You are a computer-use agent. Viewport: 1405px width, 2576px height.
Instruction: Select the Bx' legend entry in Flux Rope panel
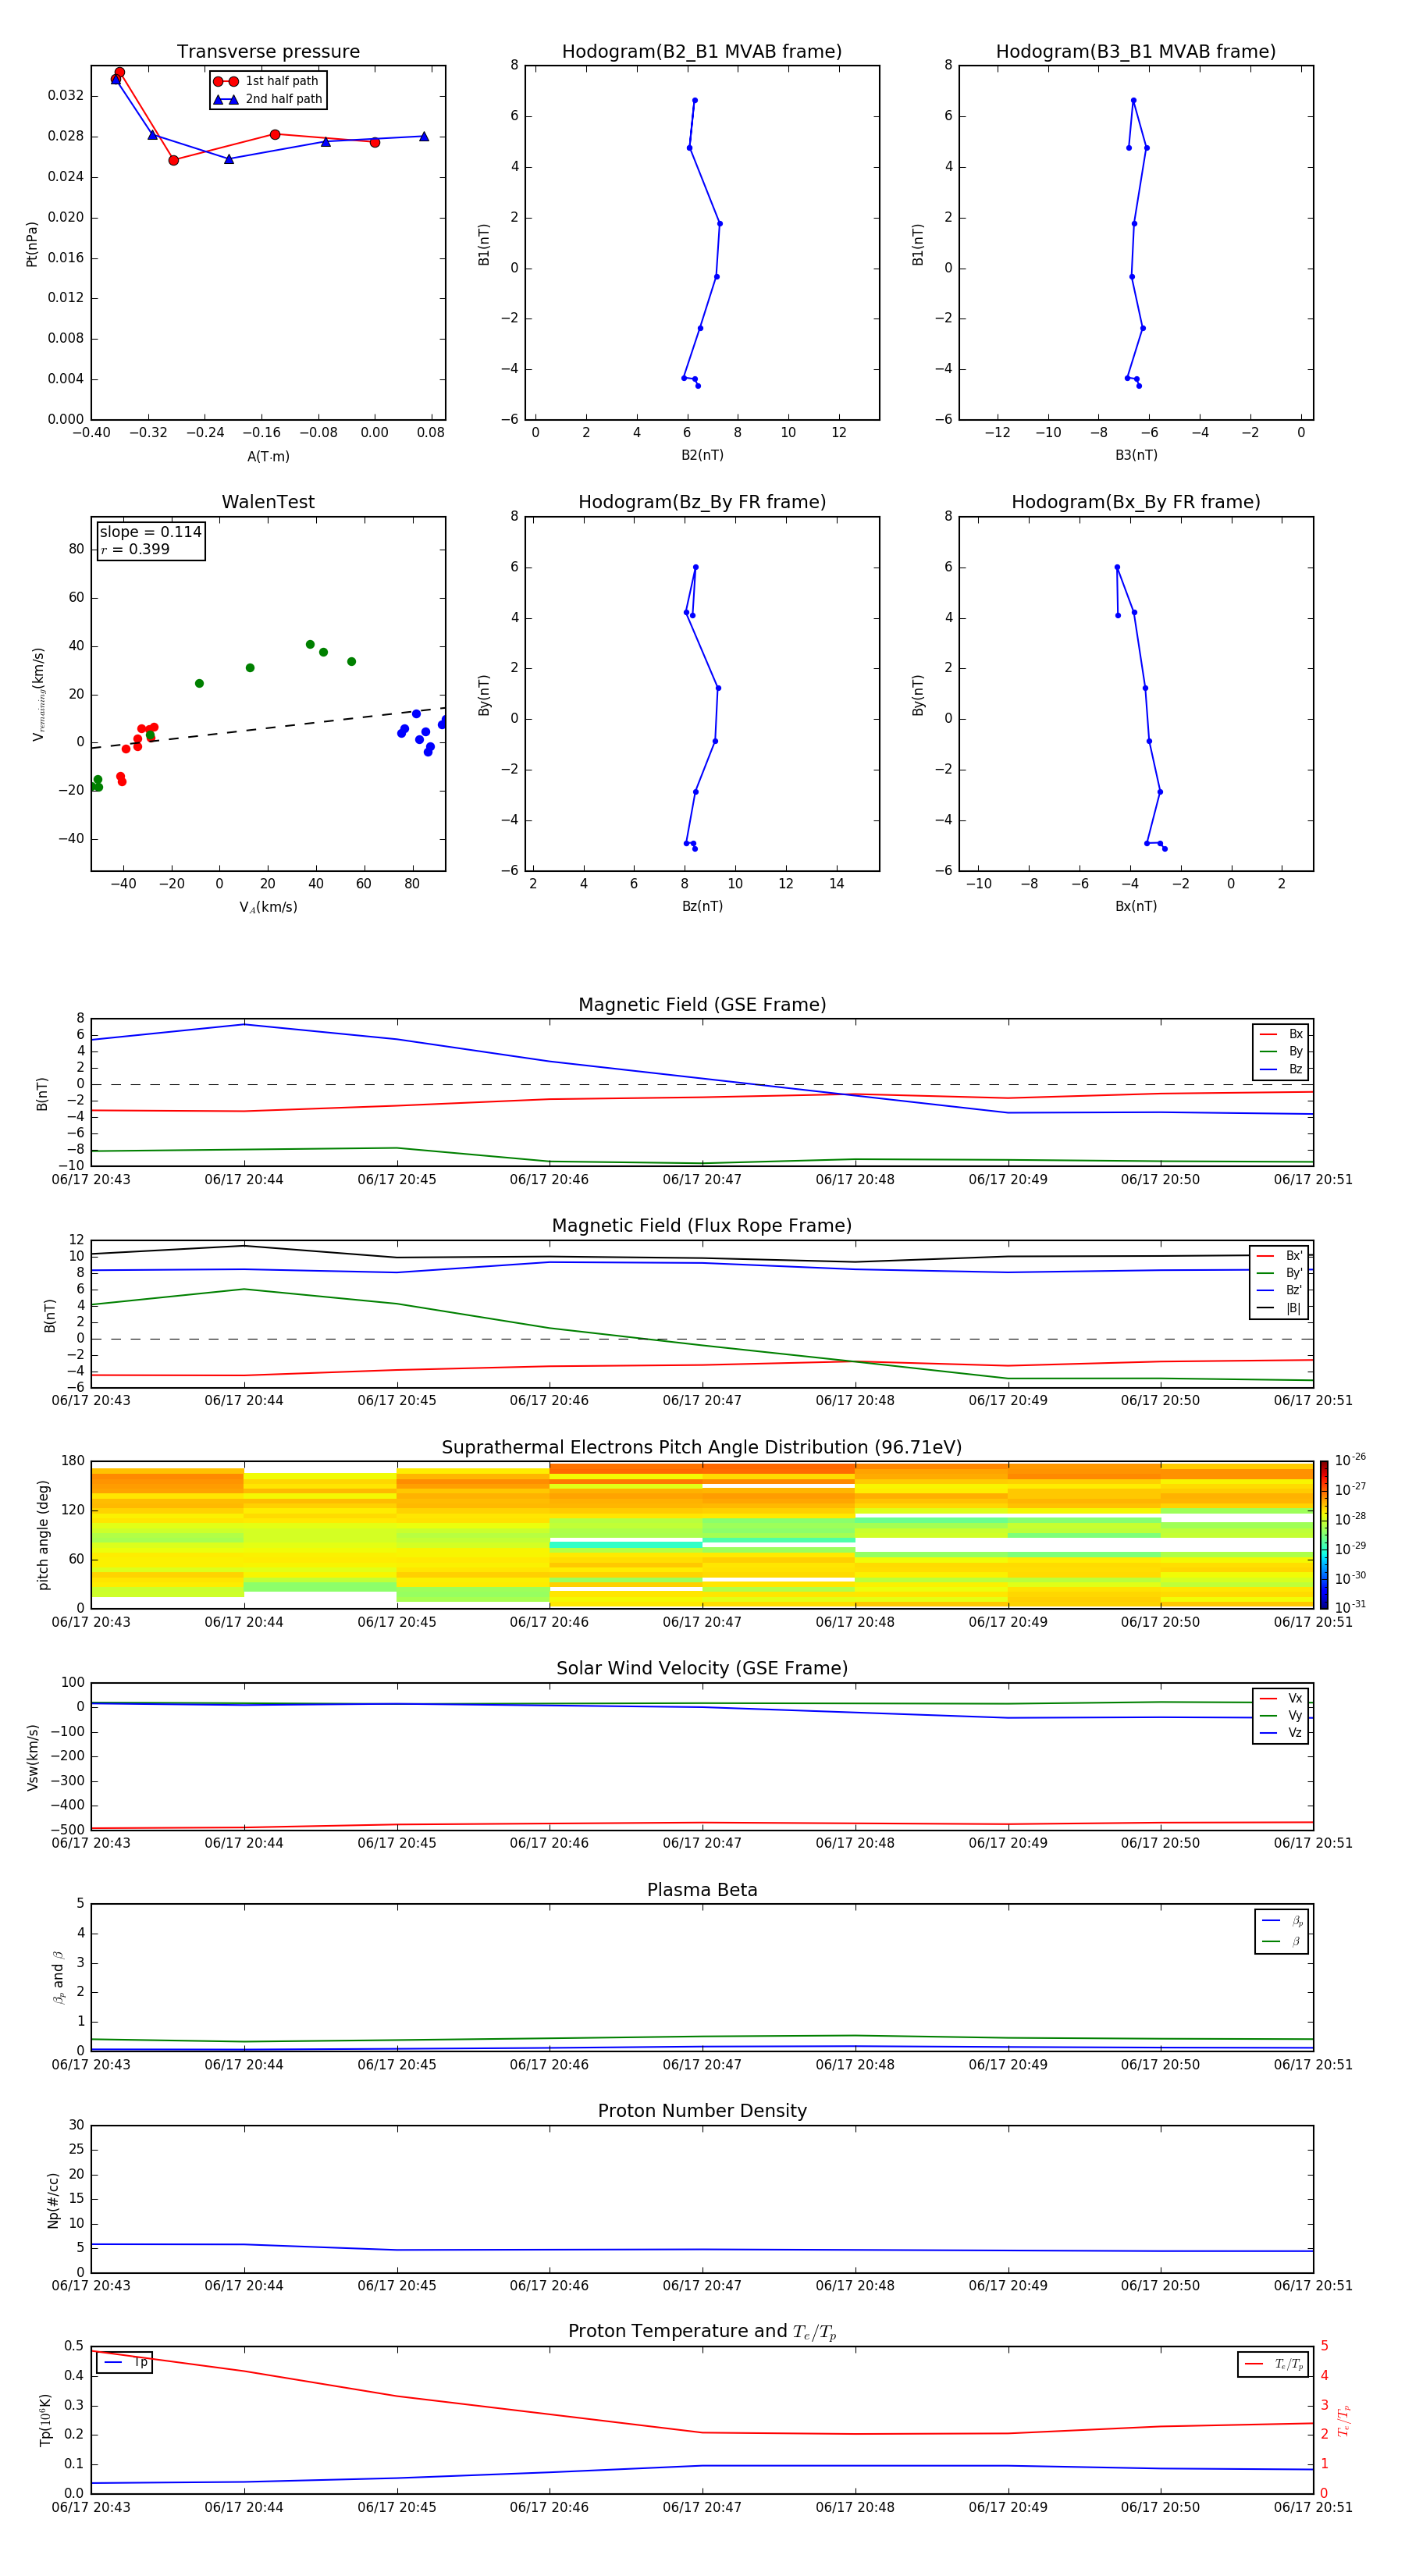[1279, 1256]
